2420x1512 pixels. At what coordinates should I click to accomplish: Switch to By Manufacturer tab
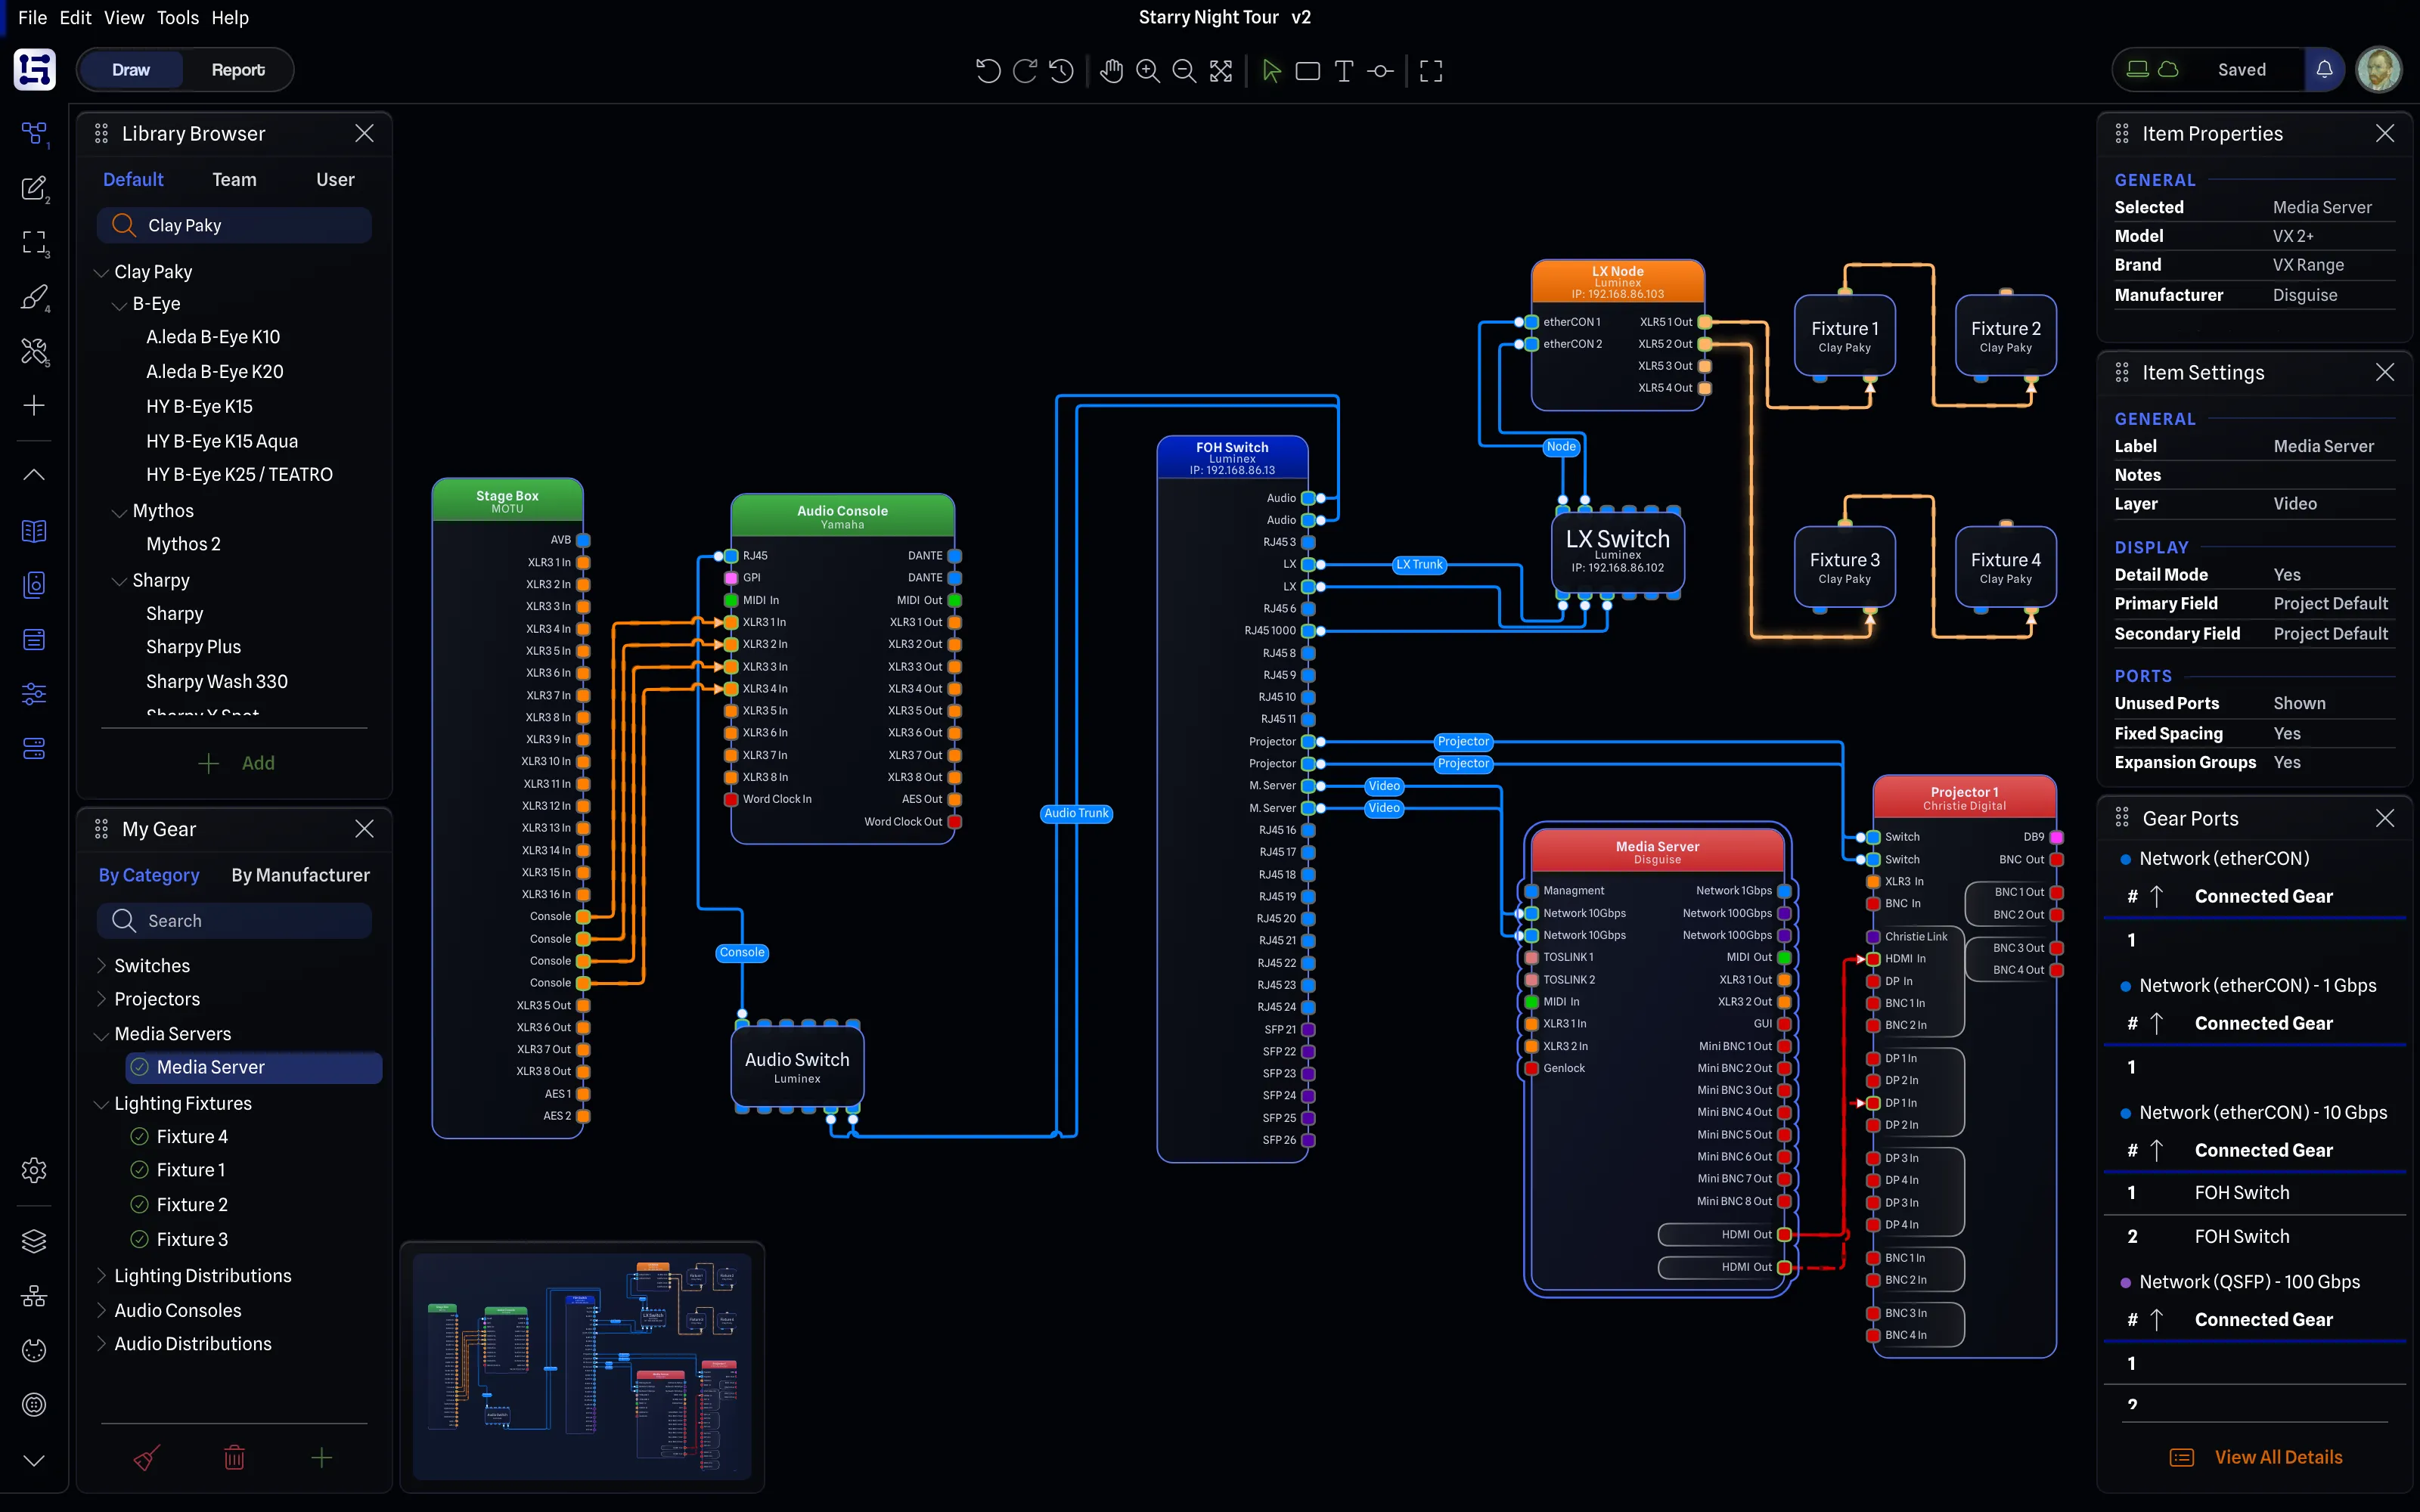click(x=300, y=875)
